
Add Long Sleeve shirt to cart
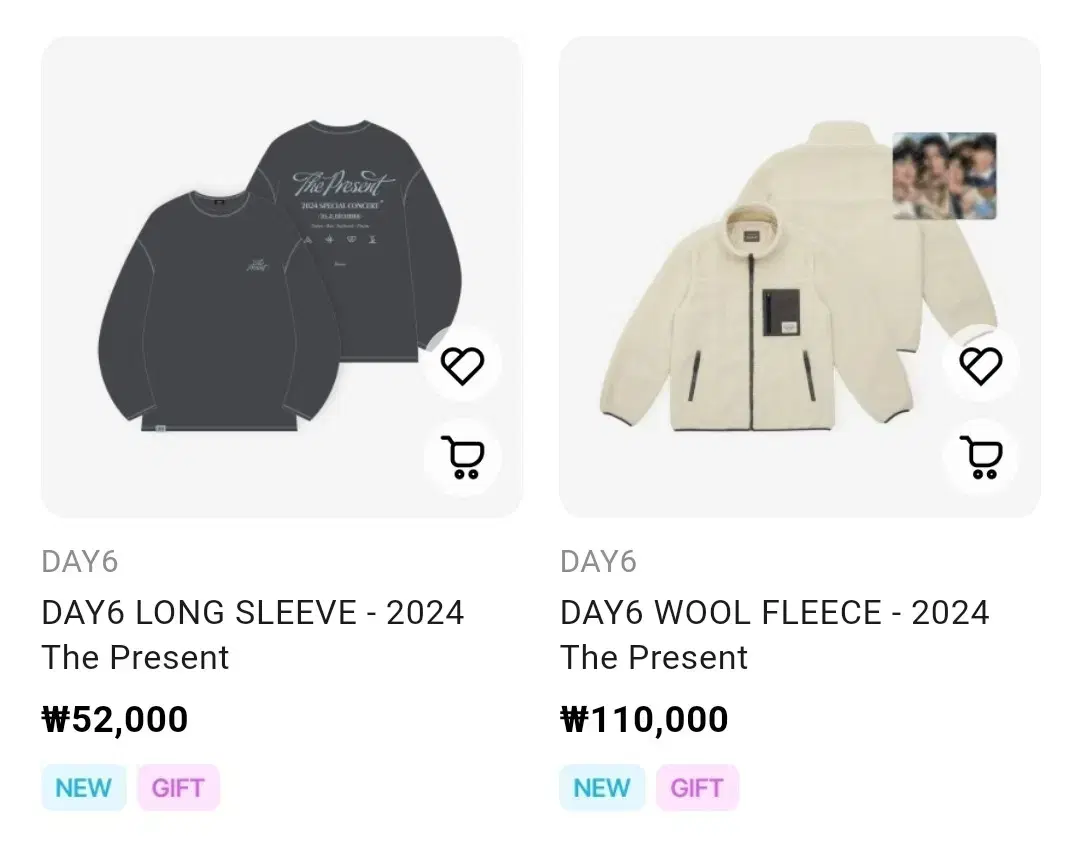coord(462,457)
